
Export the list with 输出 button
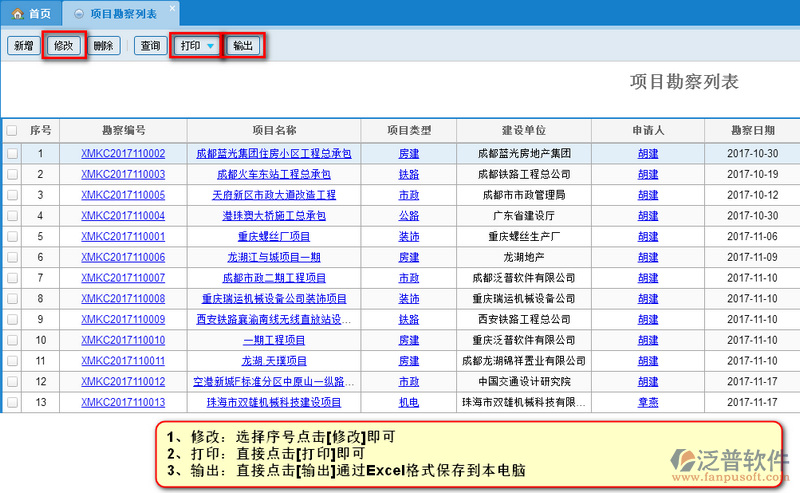242,46
